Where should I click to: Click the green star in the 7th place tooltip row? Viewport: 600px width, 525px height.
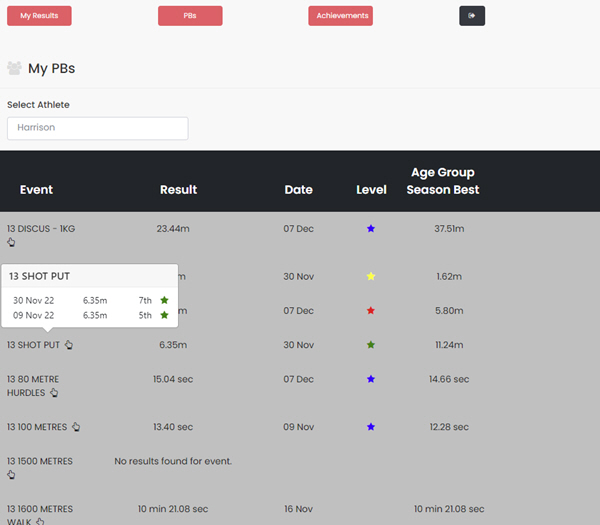pos(164,300)
